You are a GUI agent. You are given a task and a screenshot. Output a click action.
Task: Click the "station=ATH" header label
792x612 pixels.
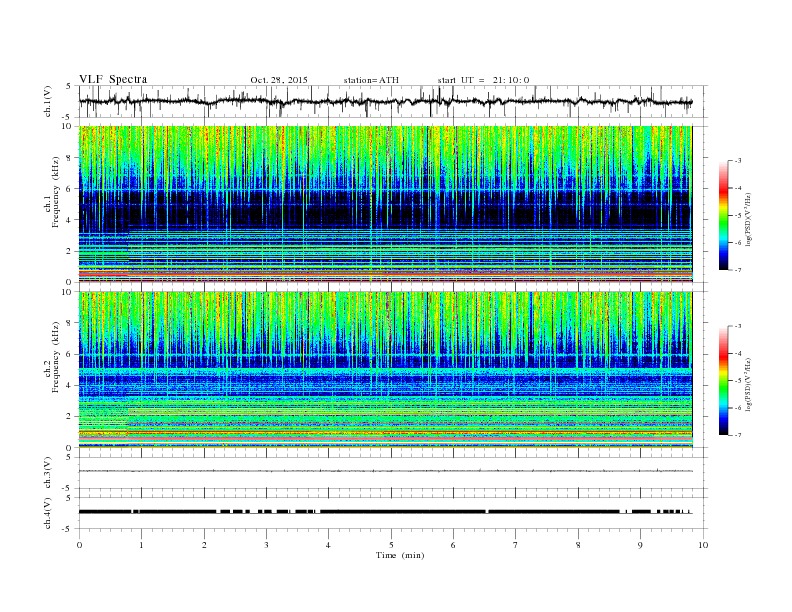pyautogui.click(x=371, y=80)
